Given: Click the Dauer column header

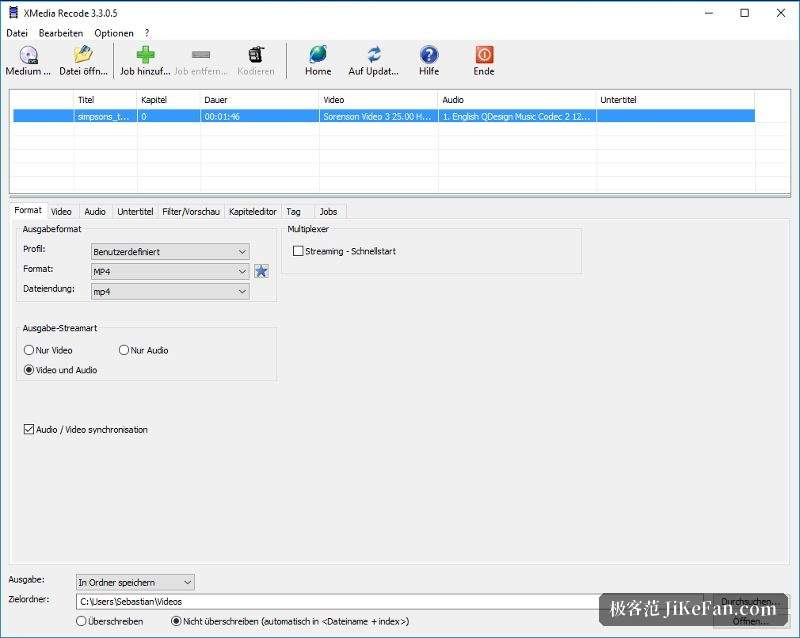Looking at the screenshot, I should (259, 100).
